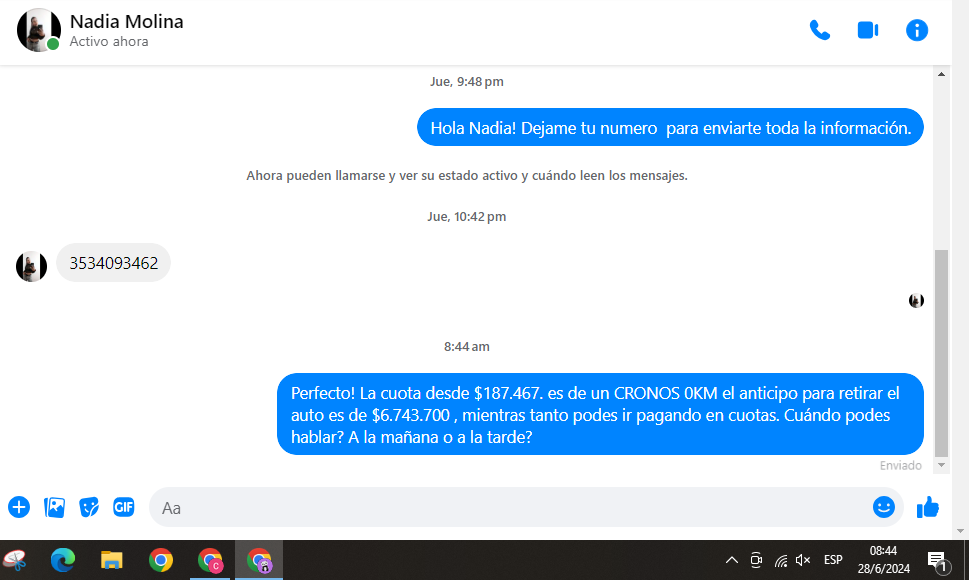This screenshot has width=969, height=580.
Task: Click the chat scrollbar thumb
Action: [x=941, y=353]
